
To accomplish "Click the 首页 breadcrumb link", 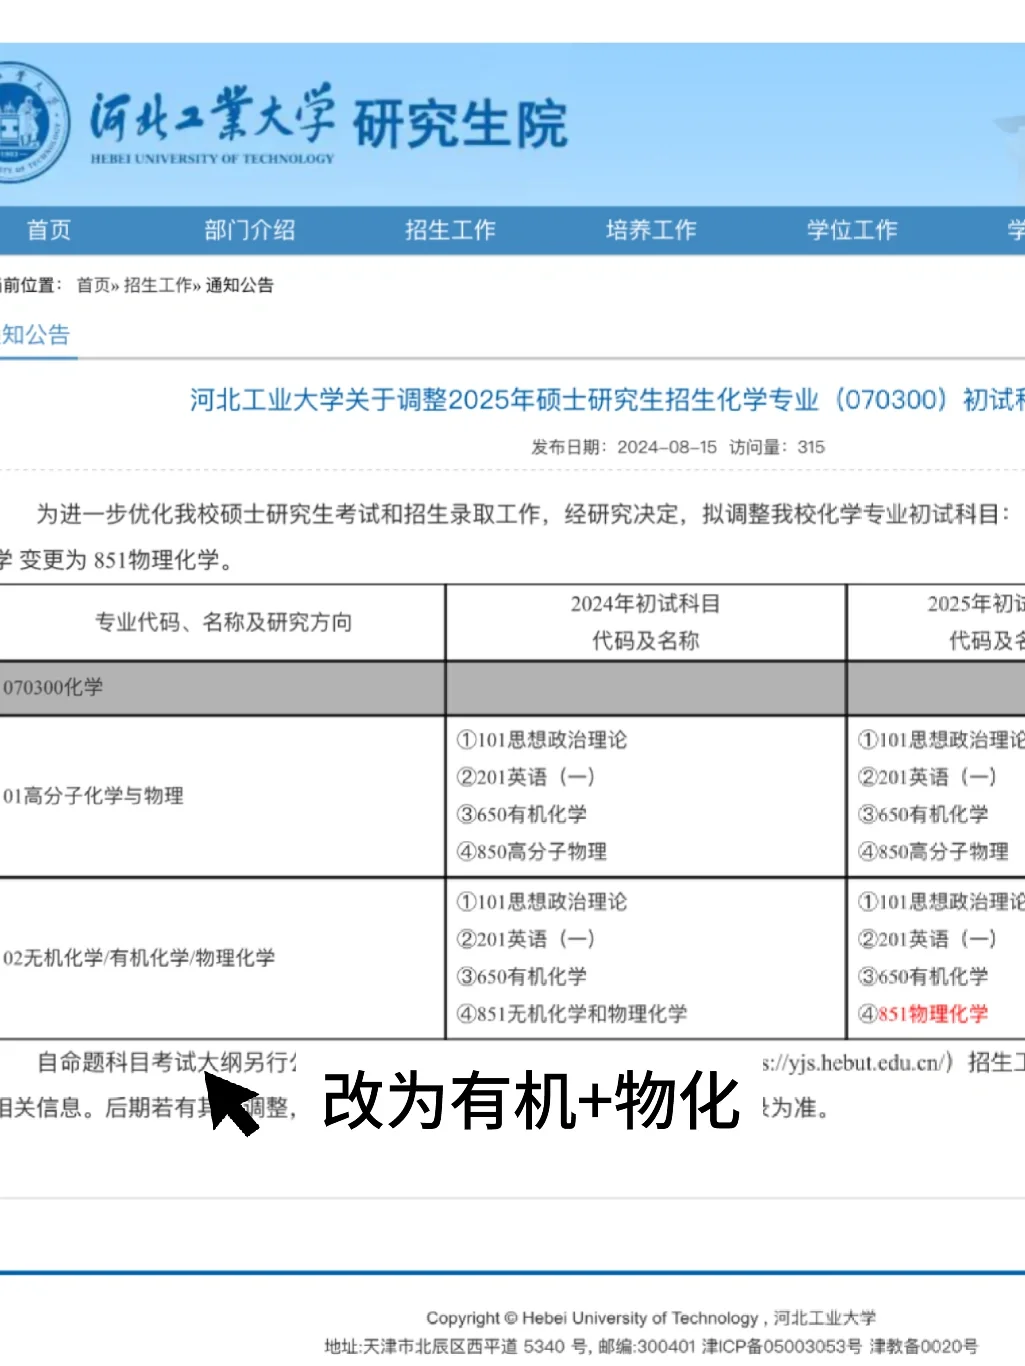I will coord(93,285).
